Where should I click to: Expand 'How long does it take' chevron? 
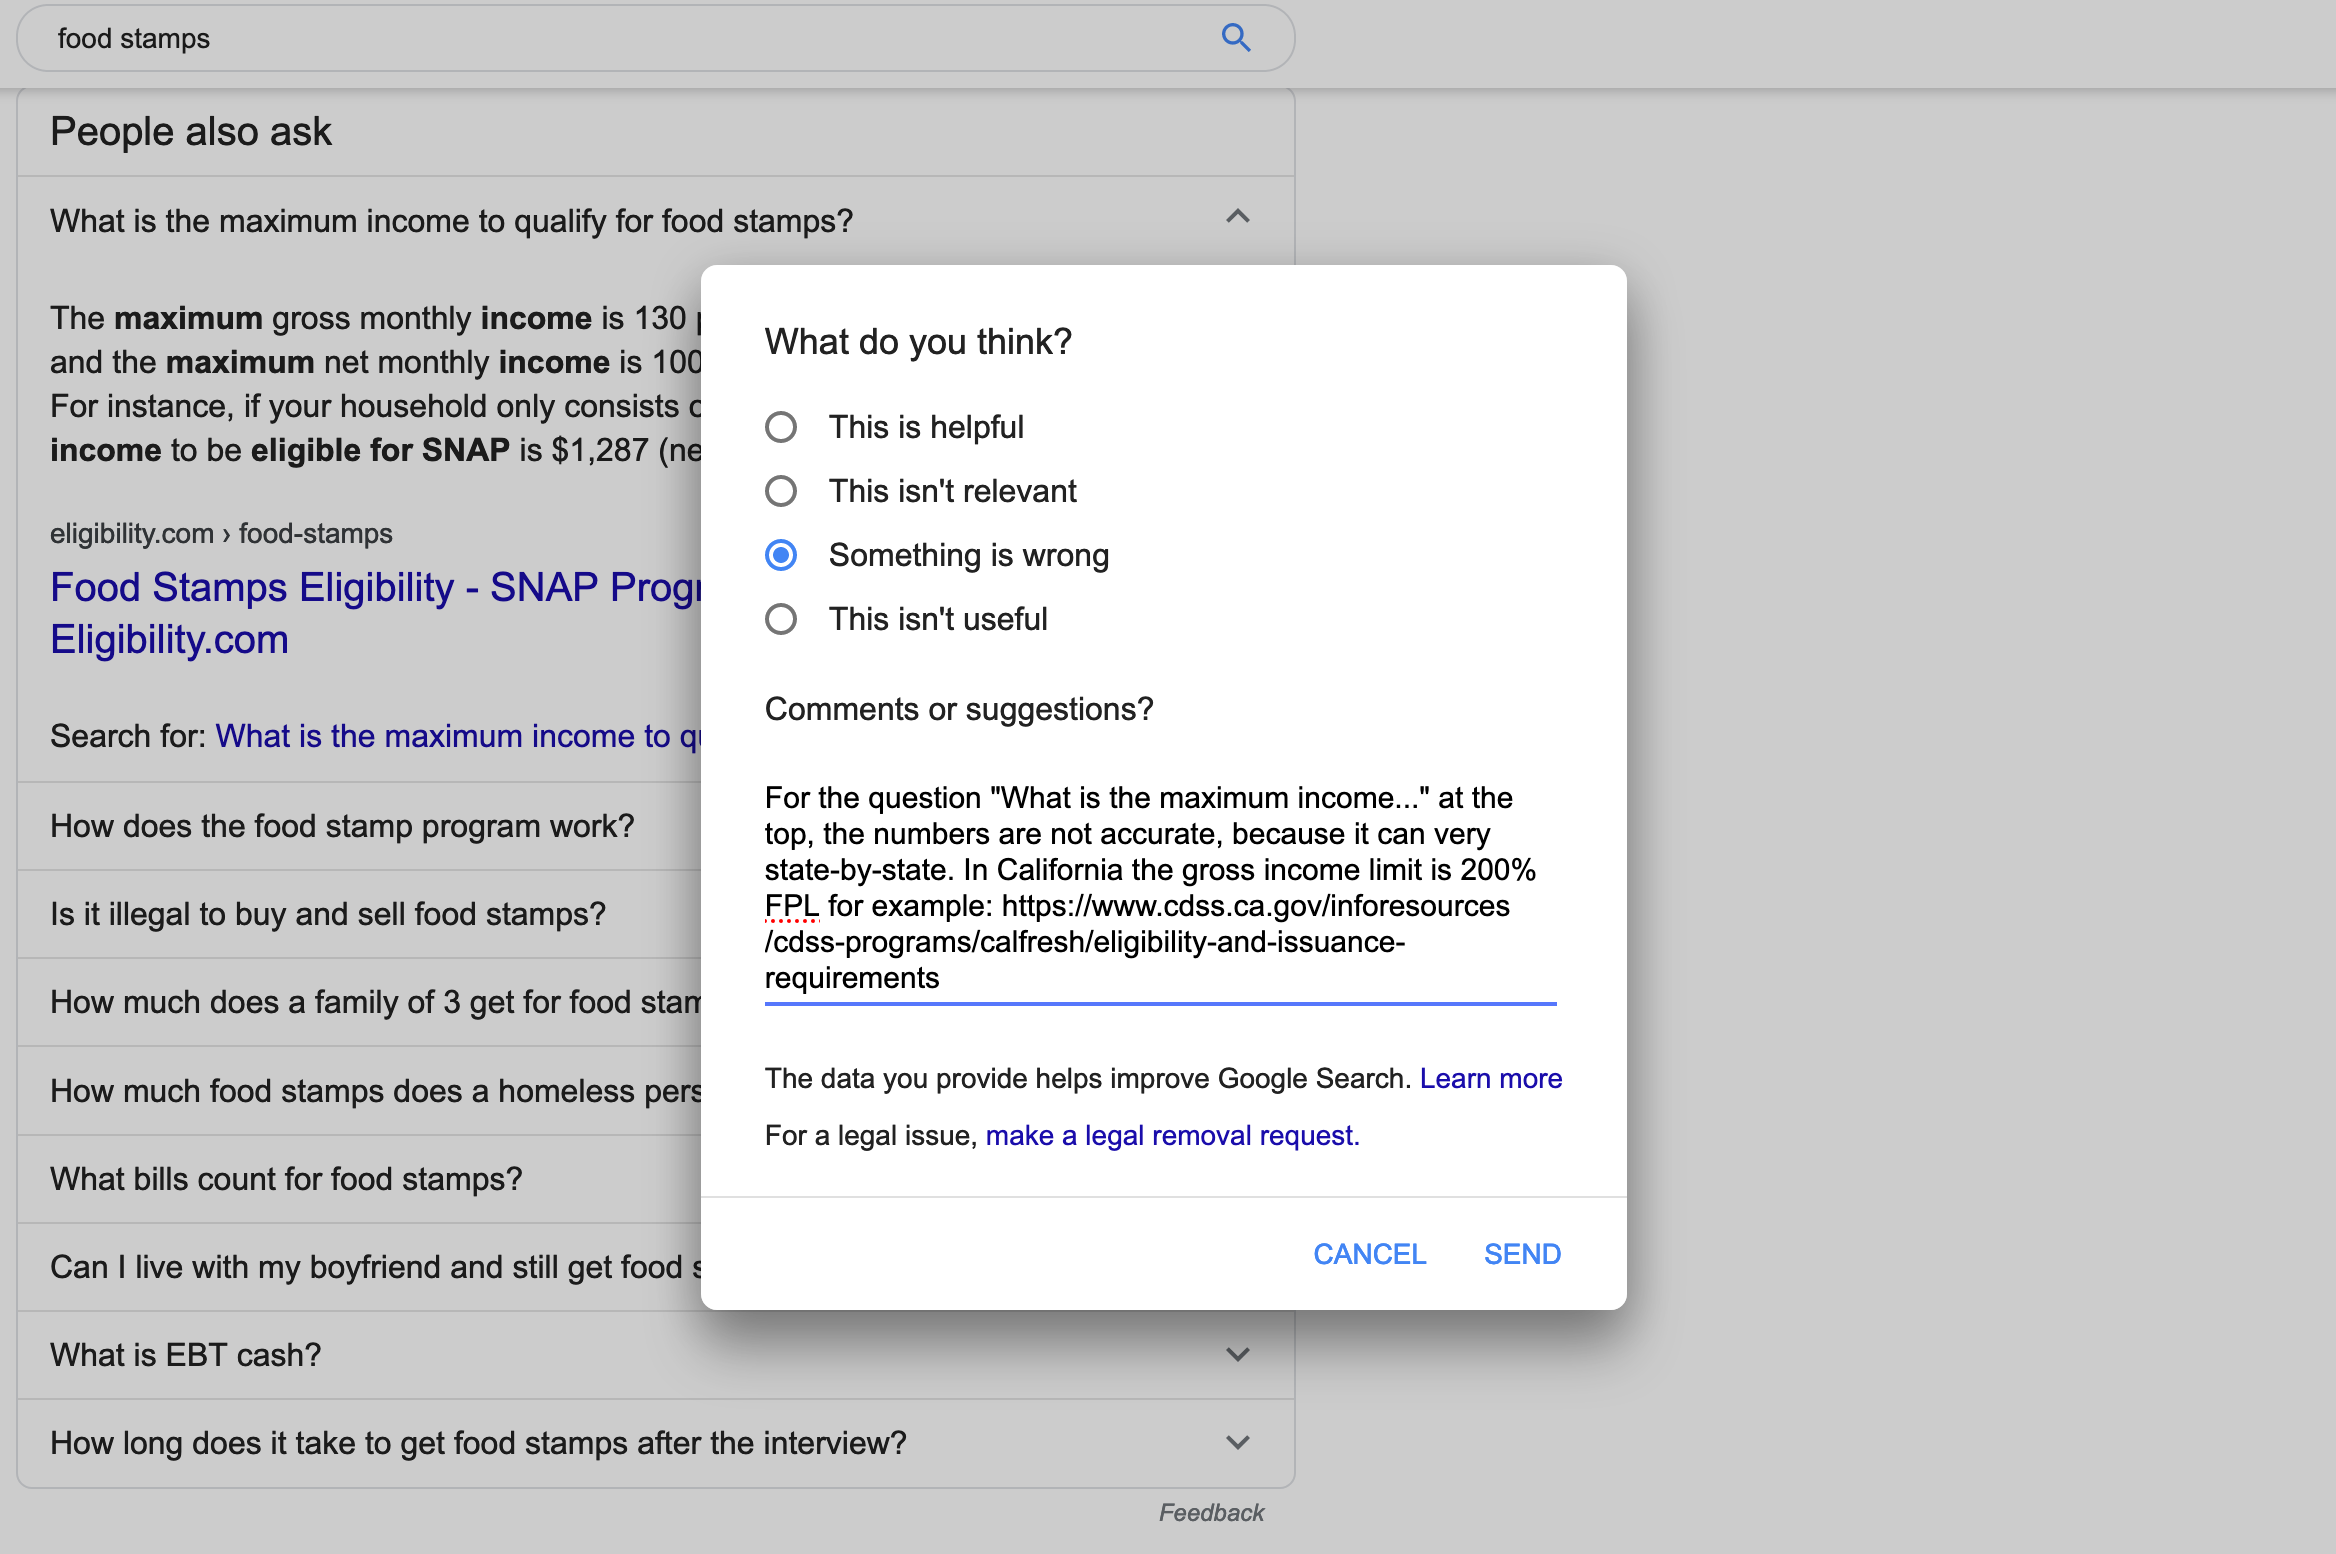tap(1238, 1443)
